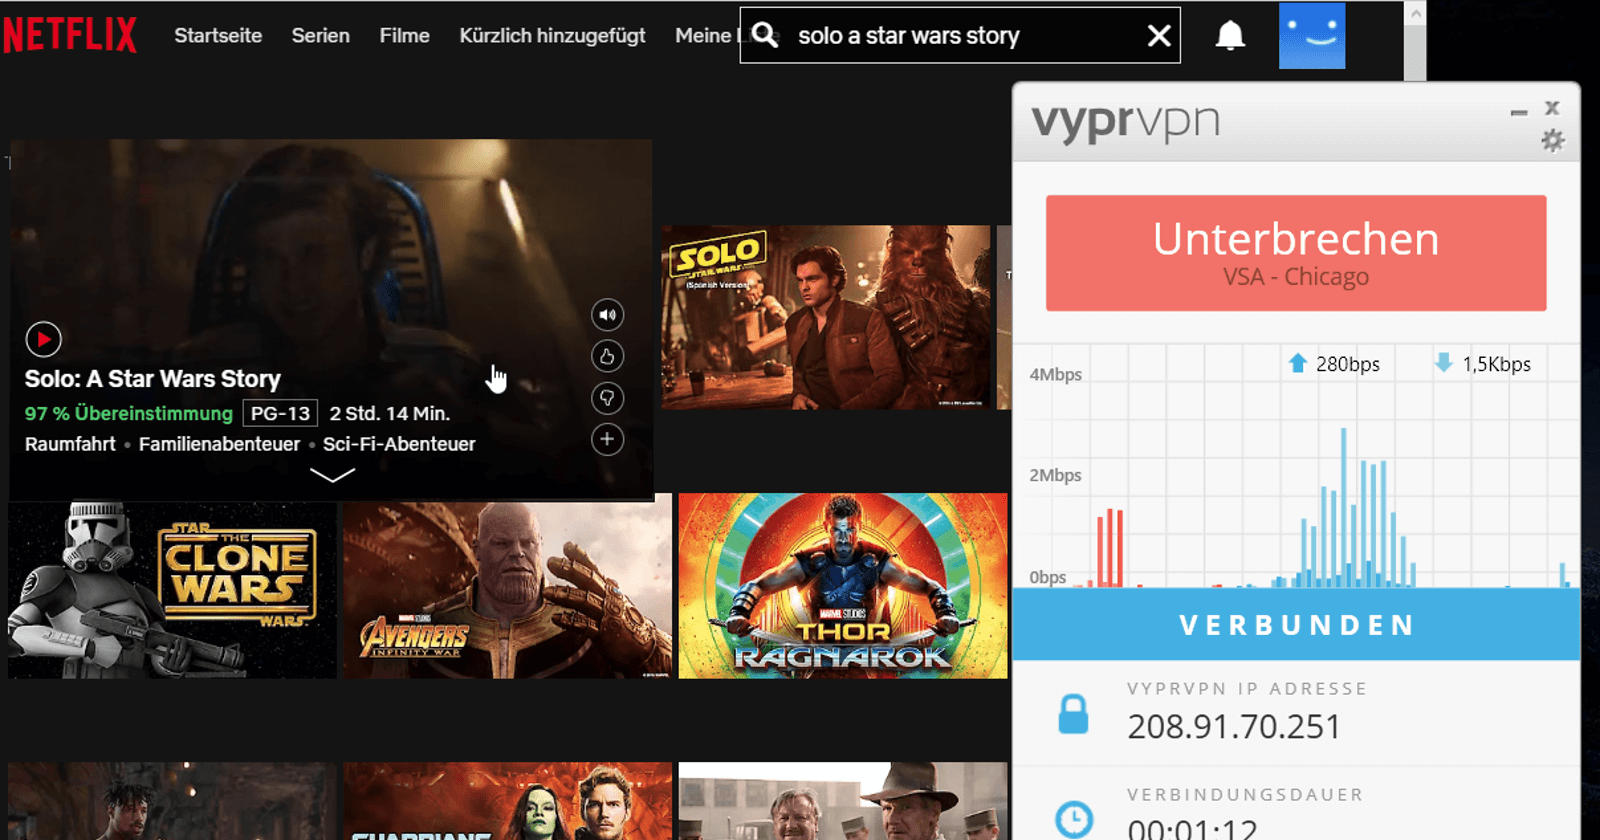Click the 2 Std. 14 Min. duration
Screen dimensions: 1600x840
pyautogui.click(x=390, y=413)
